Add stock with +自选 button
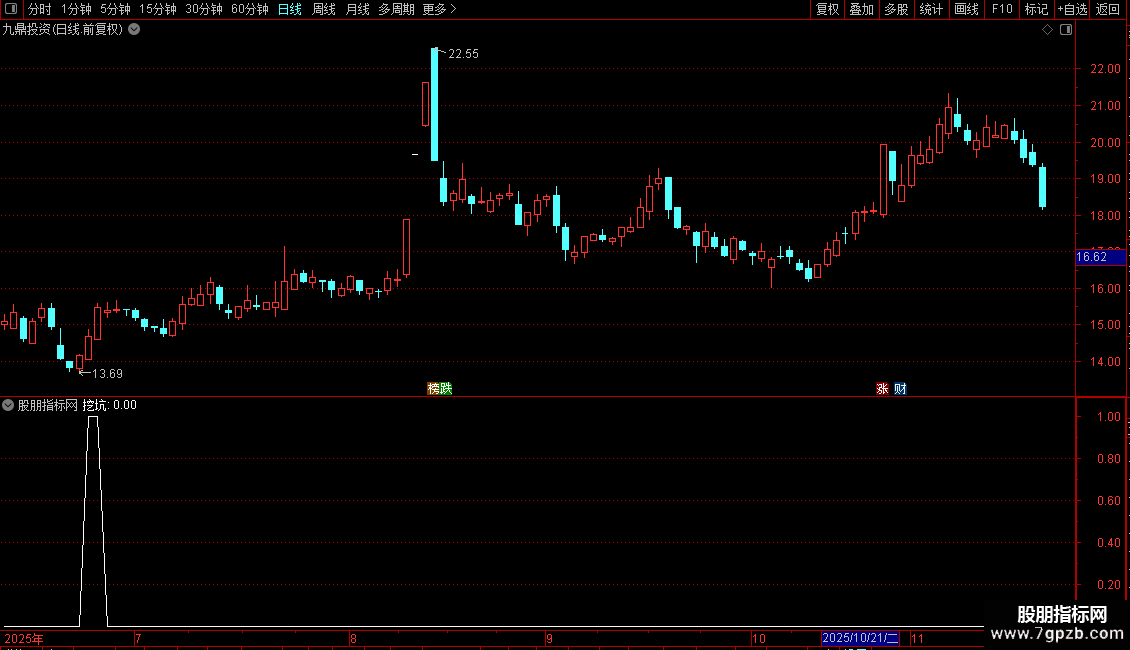Image resolution: width=1130 pixels, height=650 pixels. (1072, 9)
